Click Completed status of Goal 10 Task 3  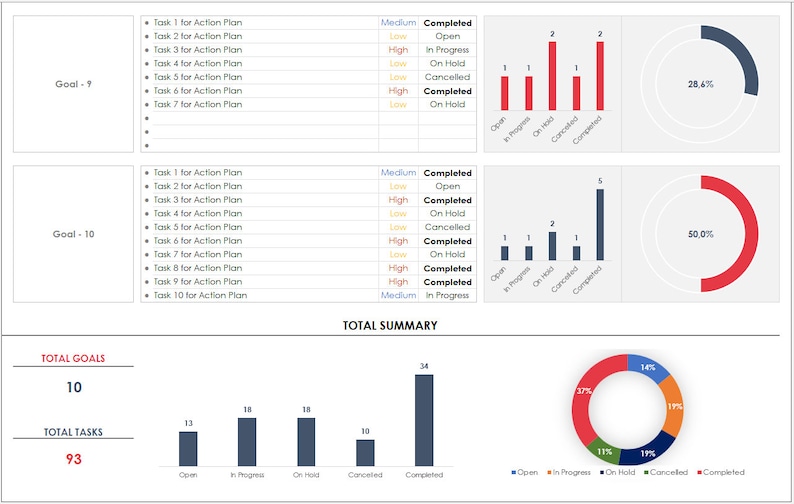(x=448, y=200)
